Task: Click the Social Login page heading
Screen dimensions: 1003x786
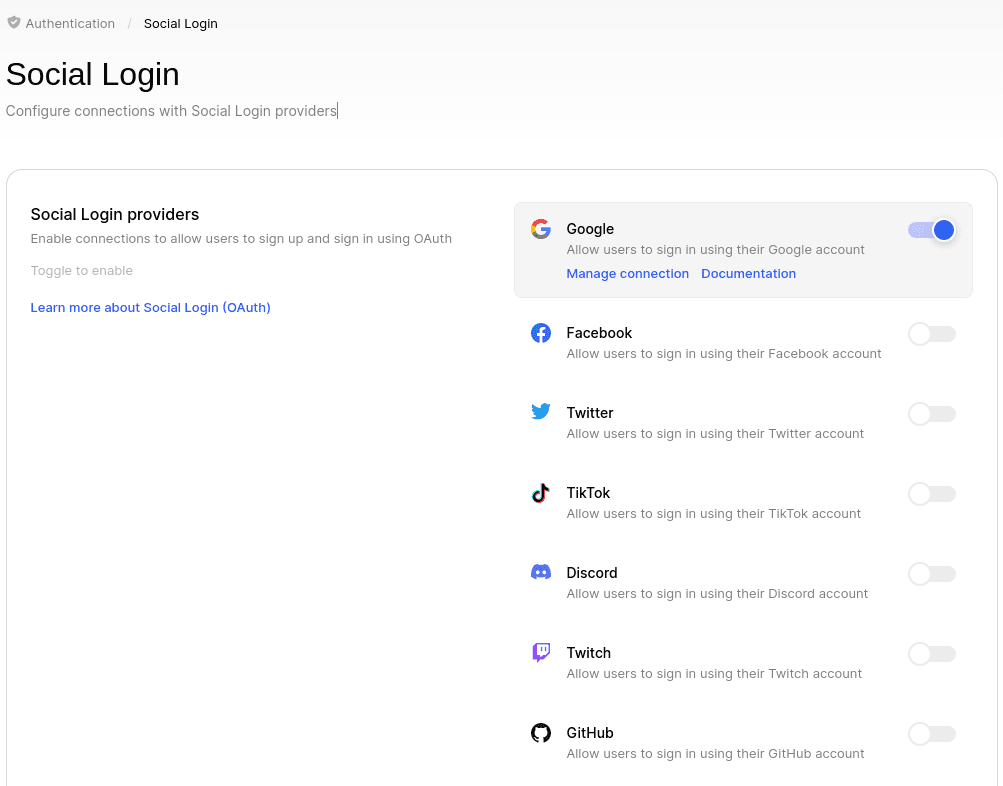Action: pyautogui.click(x=92, y=74)
